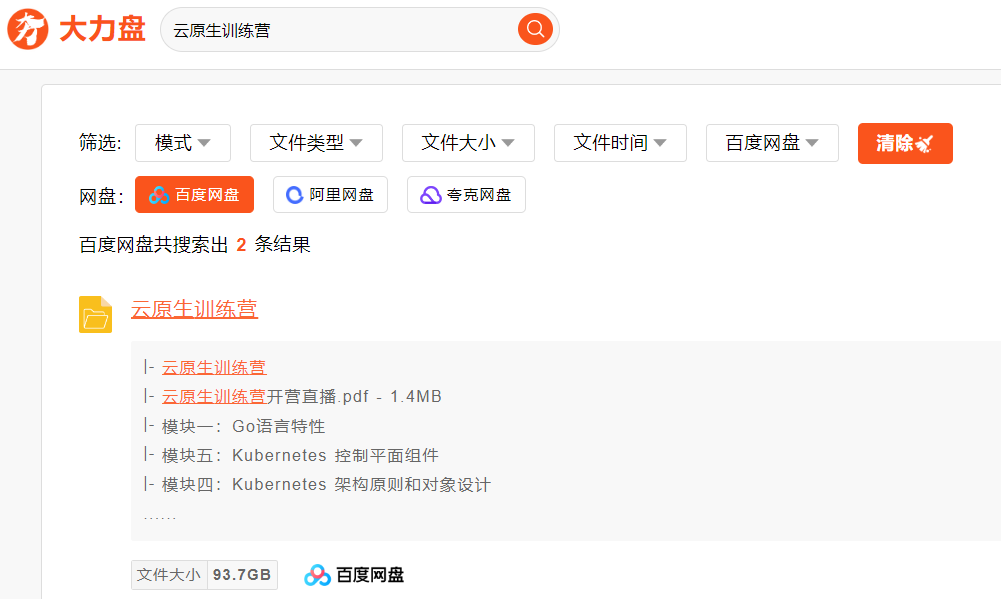Open the 云原生训练营开营直播.pdf link
Image resolution: width=1001 pixels, height=599 pixels.
coord(265,397)
